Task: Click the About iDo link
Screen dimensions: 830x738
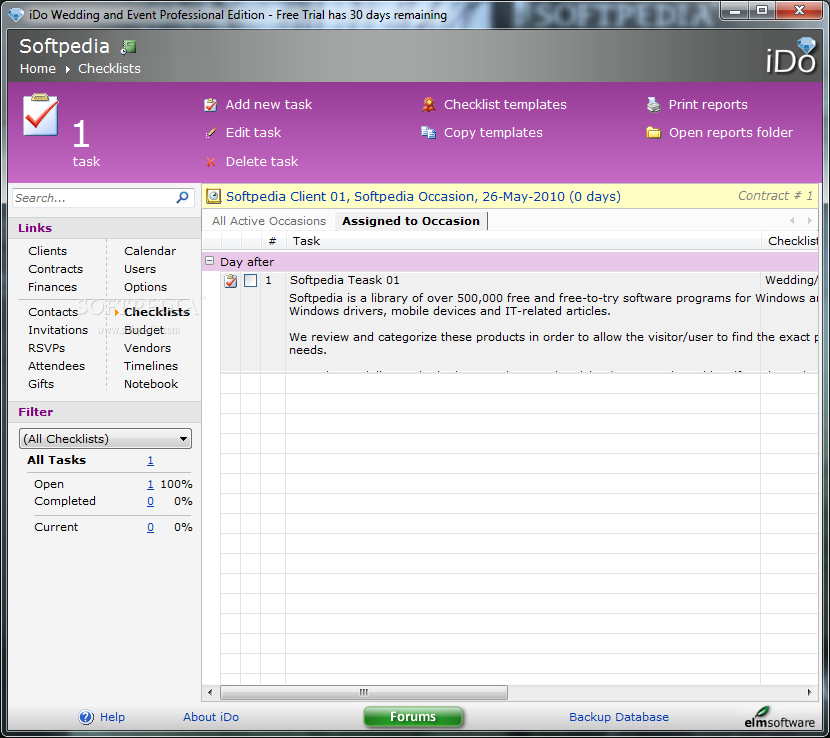Action: coord(211,717)
